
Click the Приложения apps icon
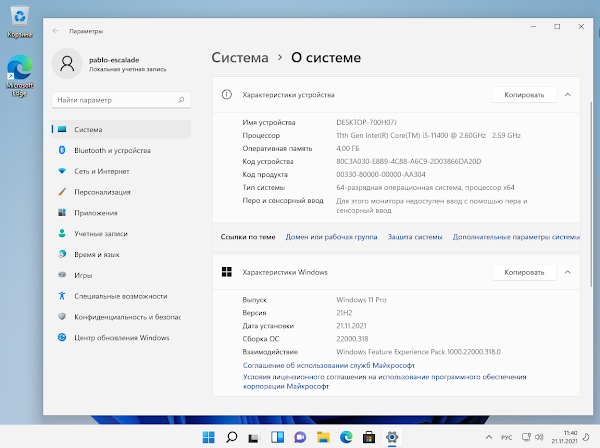point(62,212)
